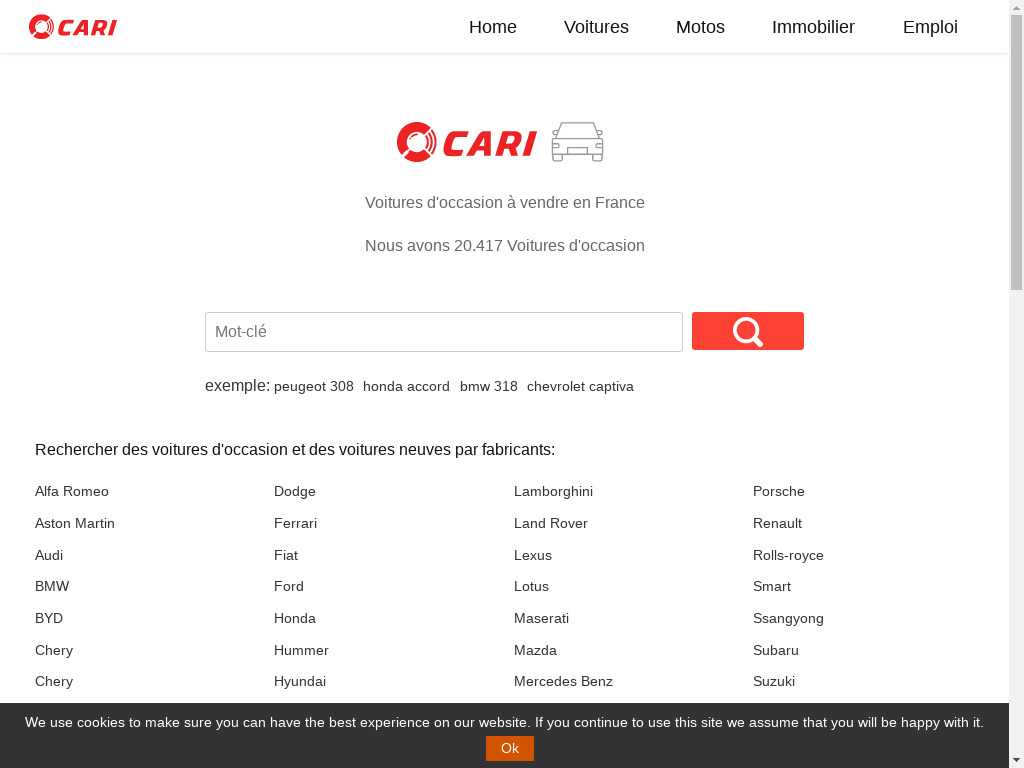The height and width of the screenshot is (768, 1024).
Task: Click the scrollbar up arrow
Action: click(1016, 7)
